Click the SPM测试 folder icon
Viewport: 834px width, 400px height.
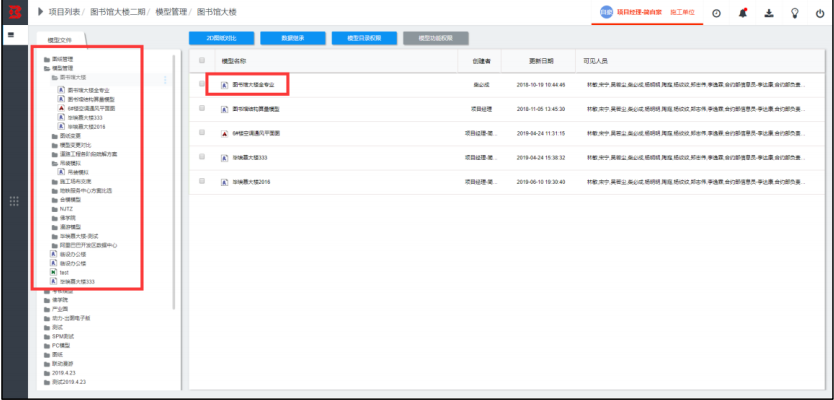tap(47, 336)
